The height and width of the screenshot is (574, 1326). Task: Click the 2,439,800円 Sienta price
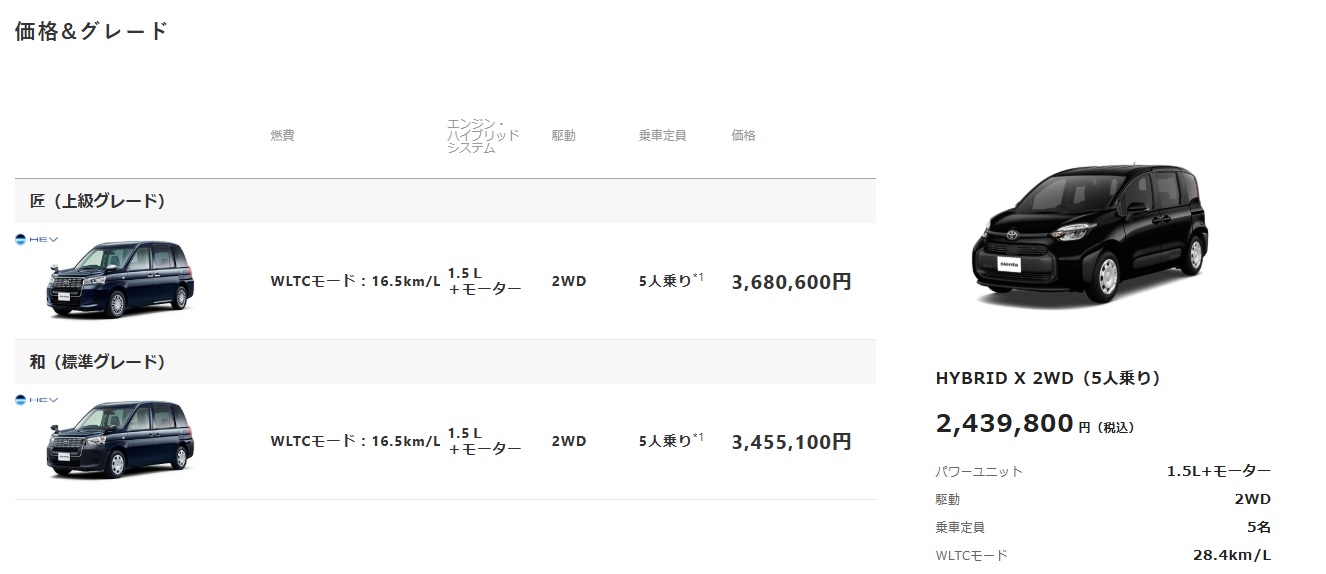point(1005,424)
